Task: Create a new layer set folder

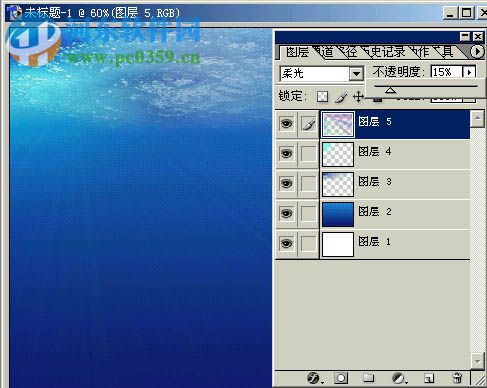Action: [x=368, y=378]
